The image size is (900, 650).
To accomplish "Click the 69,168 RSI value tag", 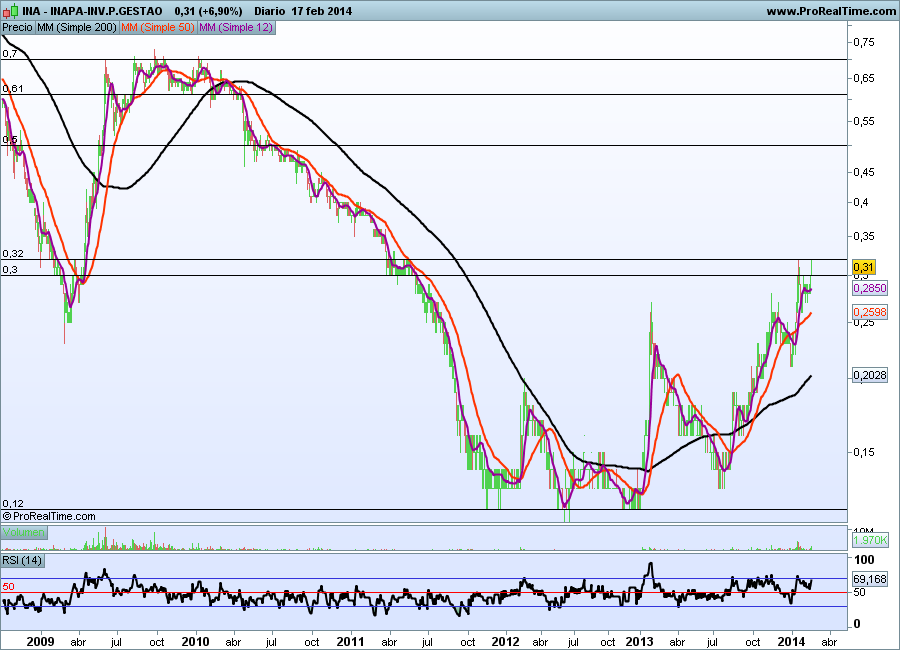I will 870,579.
